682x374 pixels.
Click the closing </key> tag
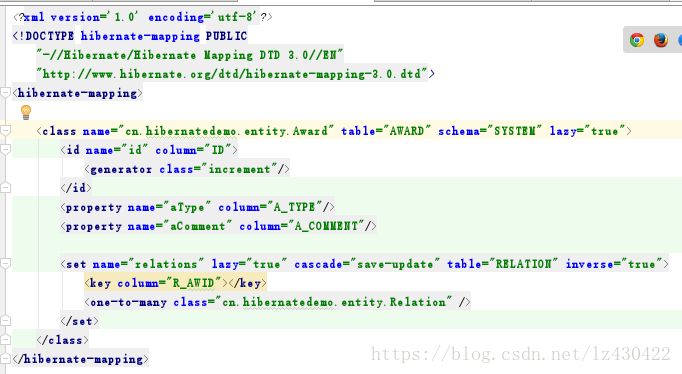247,283
